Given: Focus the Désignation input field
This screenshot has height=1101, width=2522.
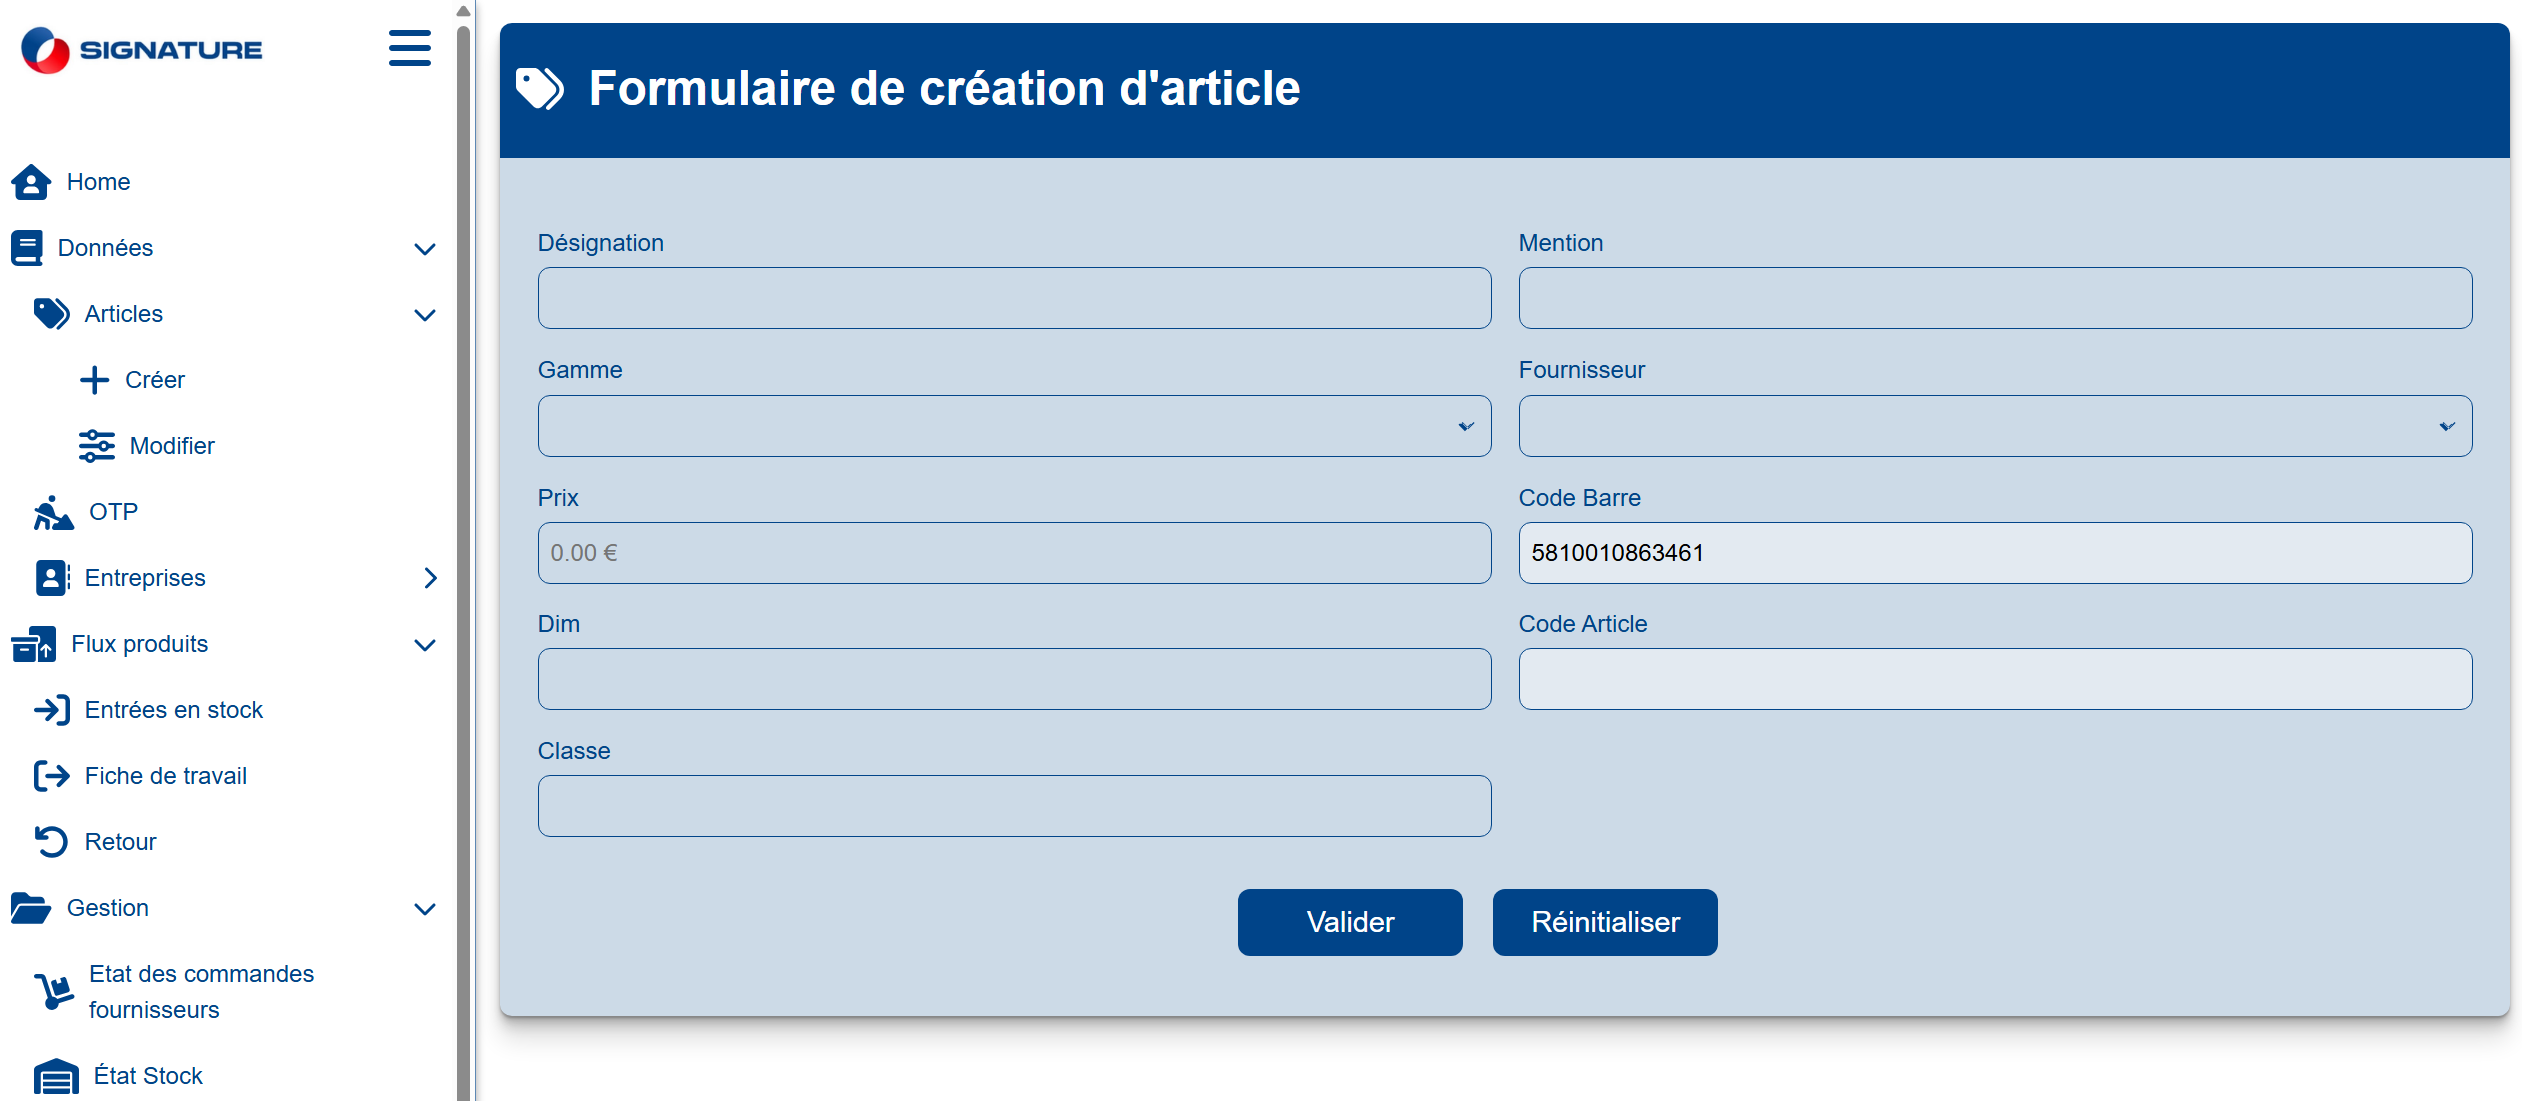Looking at the screenshot, I should click(1014, 298).
